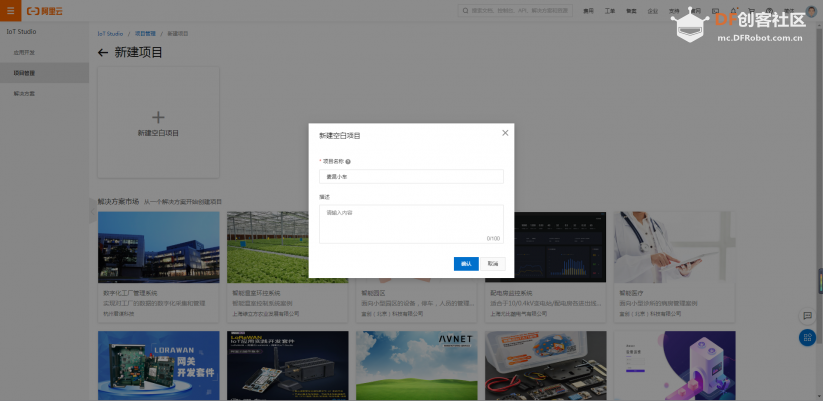Click the 新建空白项目 card label
823x401 pixels.
pos(159,133)
